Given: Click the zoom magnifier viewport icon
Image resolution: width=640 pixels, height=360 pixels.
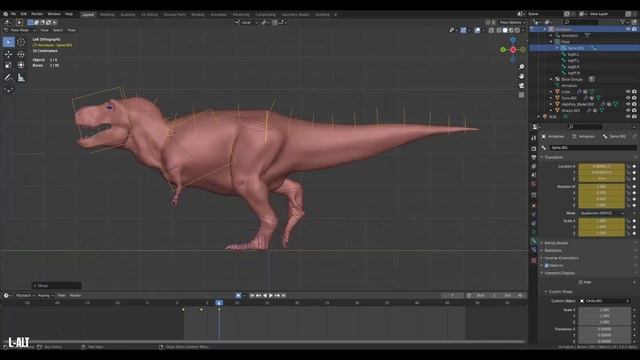Looking at the screenshot, I should [x=521, y=67].
